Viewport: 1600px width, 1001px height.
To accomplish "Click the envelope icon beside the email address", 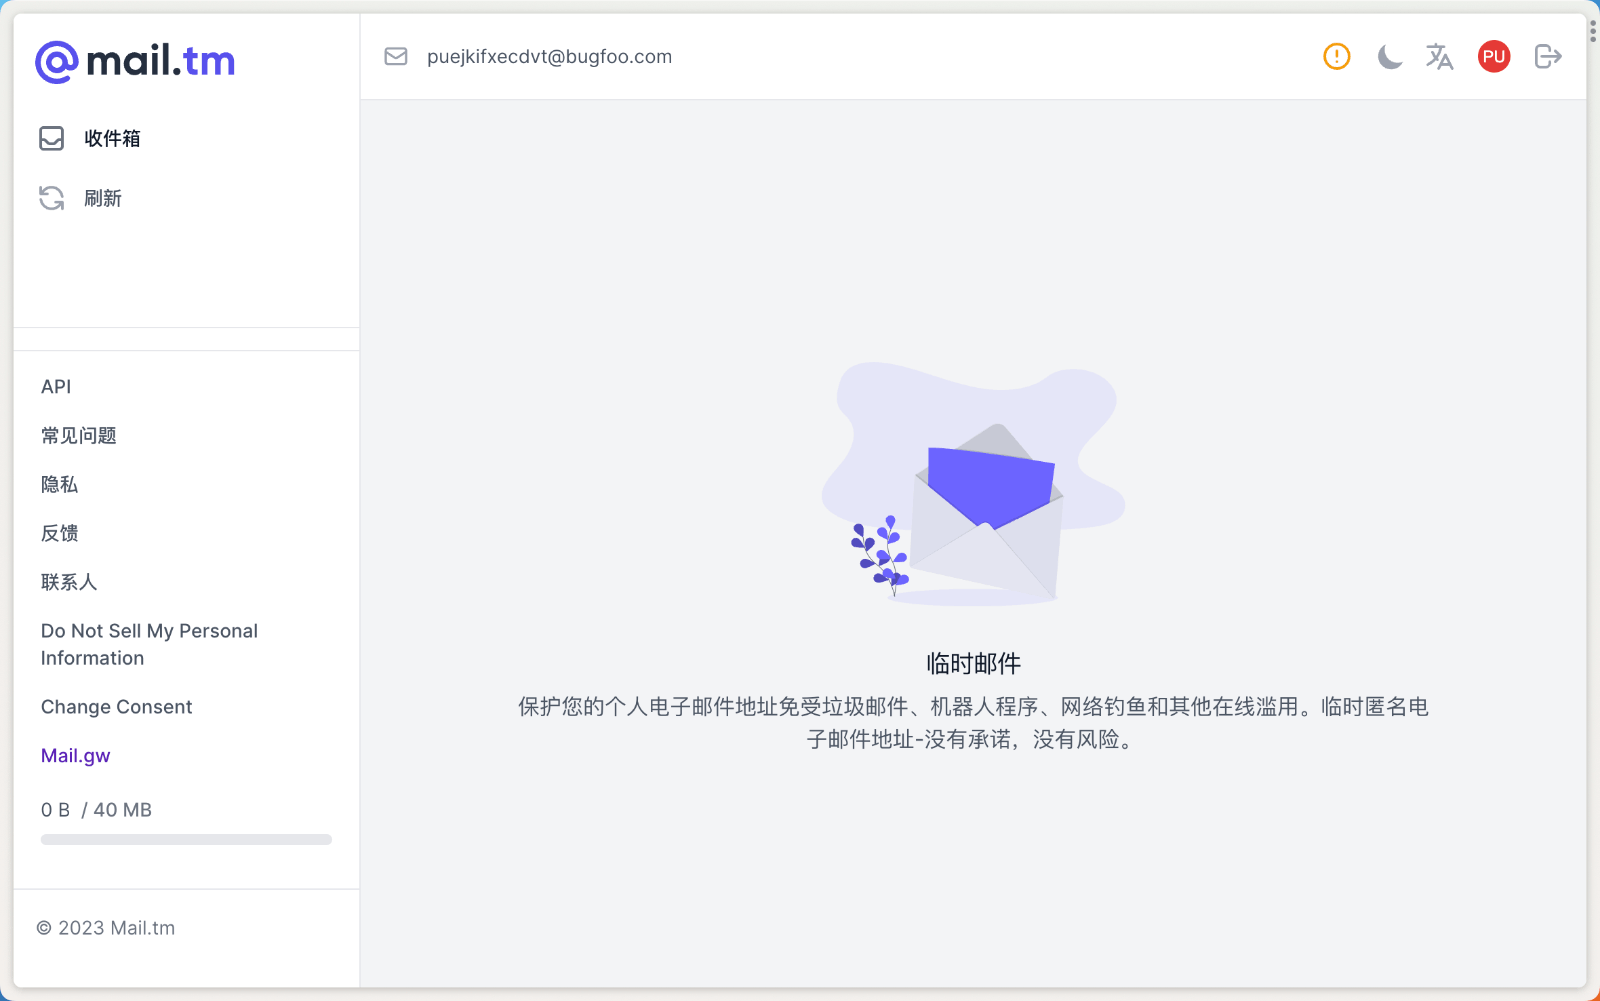I will (x=396, y=56).
